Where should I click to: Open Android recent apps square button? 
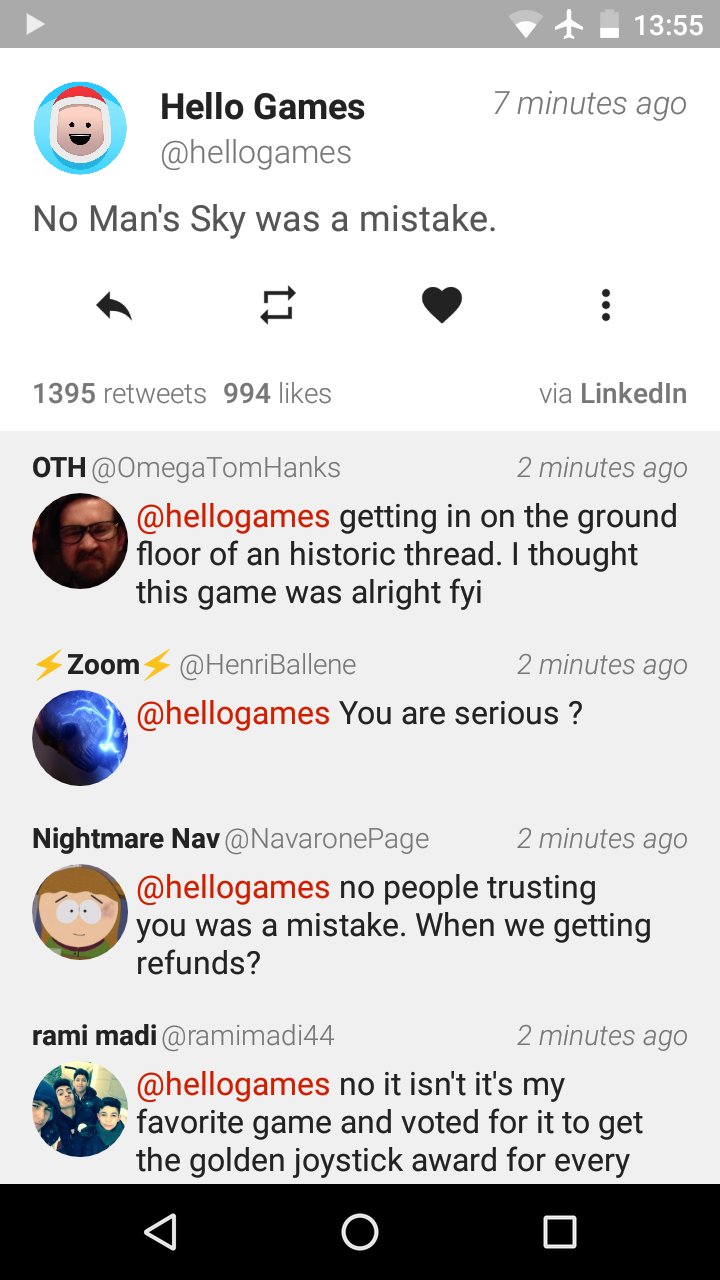pyautogui.click(x=560, y=1231)
